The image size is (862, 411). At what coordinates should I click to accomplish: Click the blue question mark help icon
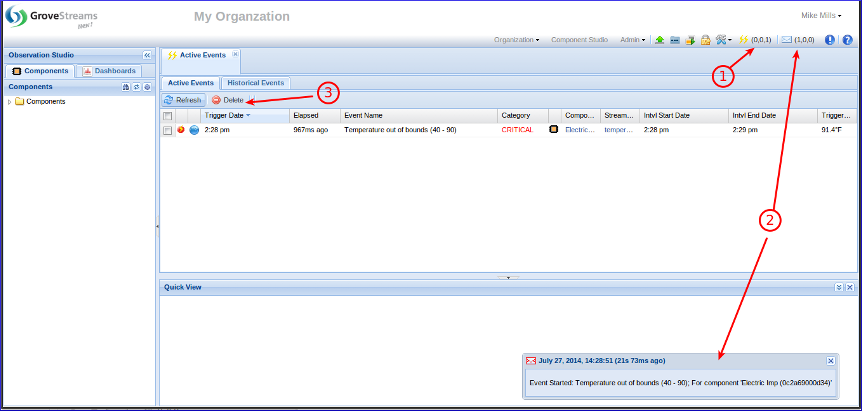click(848, 40)
